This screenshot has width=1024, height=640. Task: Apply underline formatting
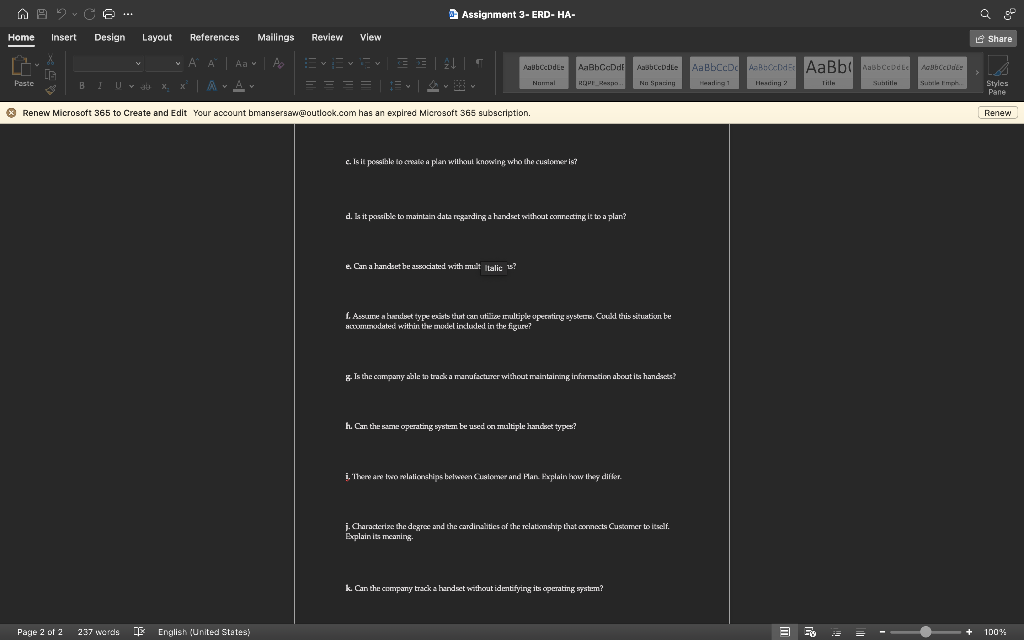pyautogui.click(x=118, y=86)
